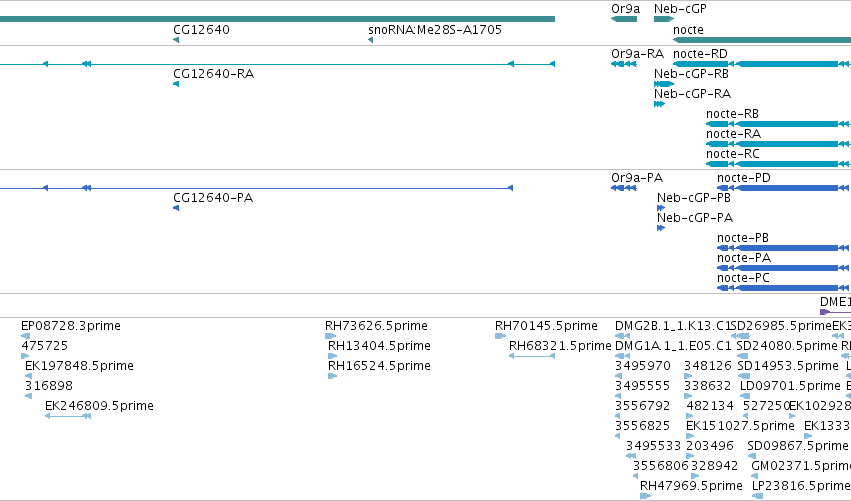Click the RH68321.5prime spliced alignment glyph
Viewport: 851px width, 501px height.
[x=532, y=356]
